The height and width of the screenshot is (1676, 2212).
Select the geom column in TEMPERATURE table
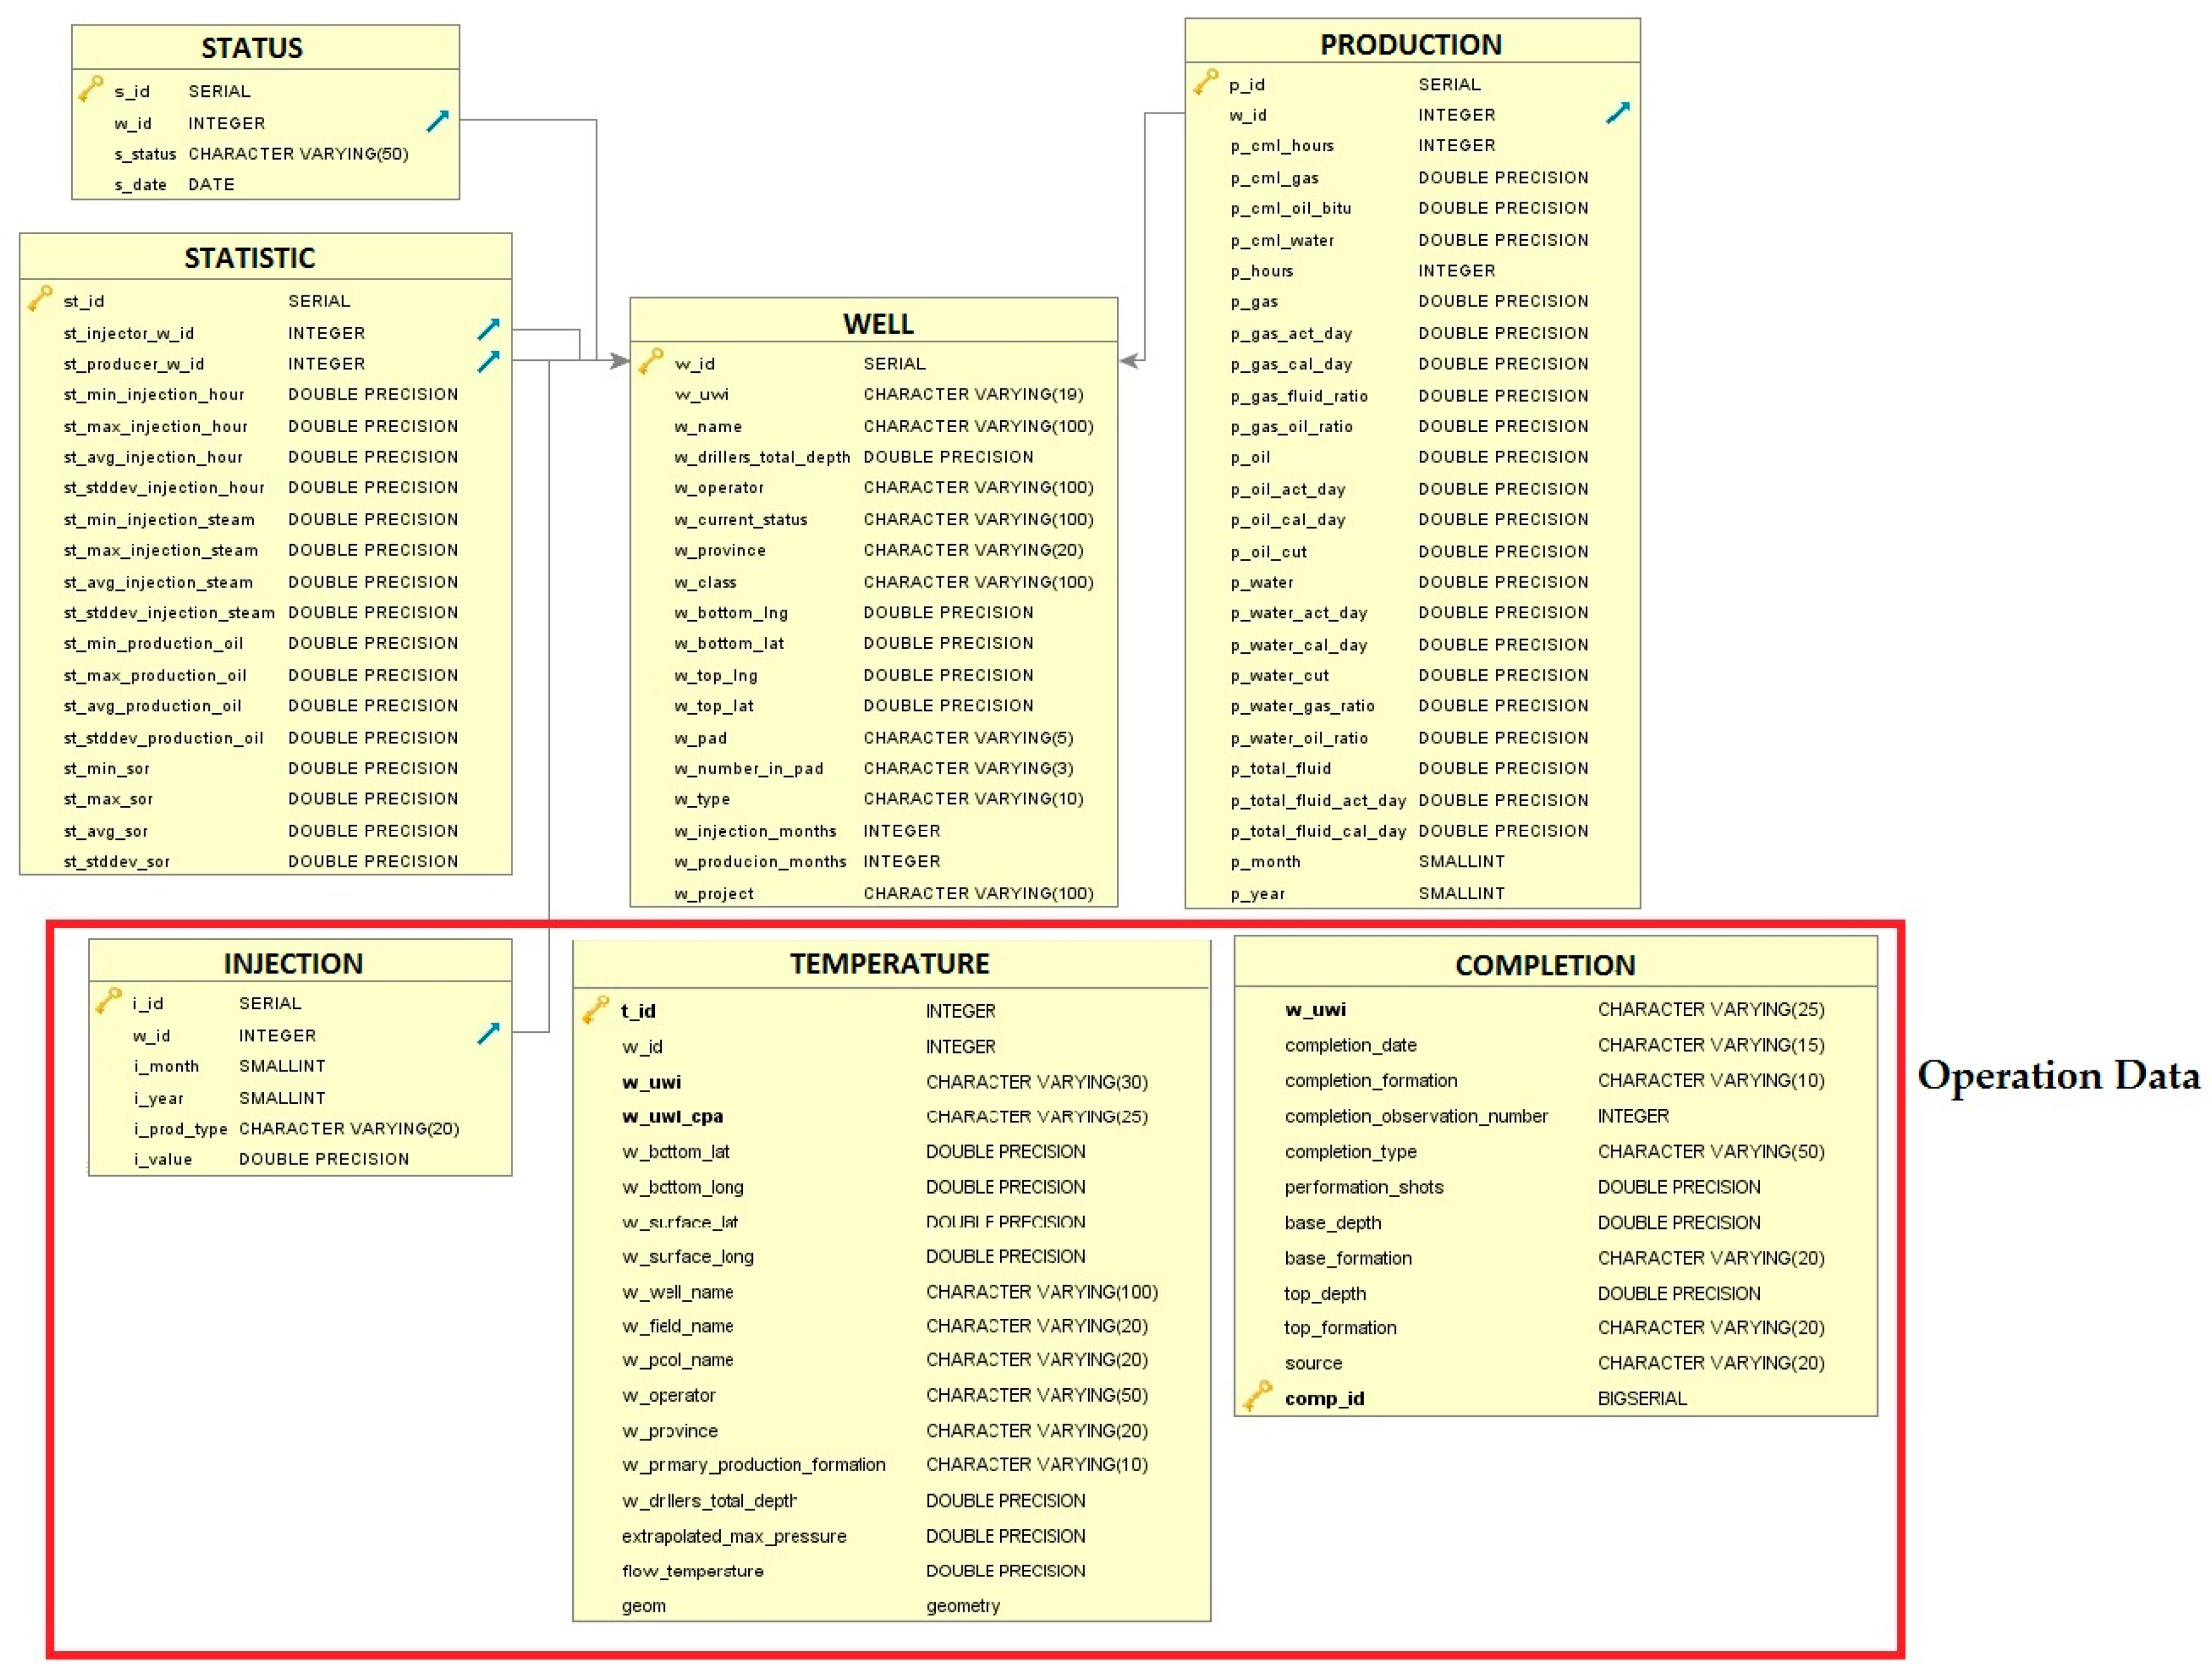tap(643, 1606)
